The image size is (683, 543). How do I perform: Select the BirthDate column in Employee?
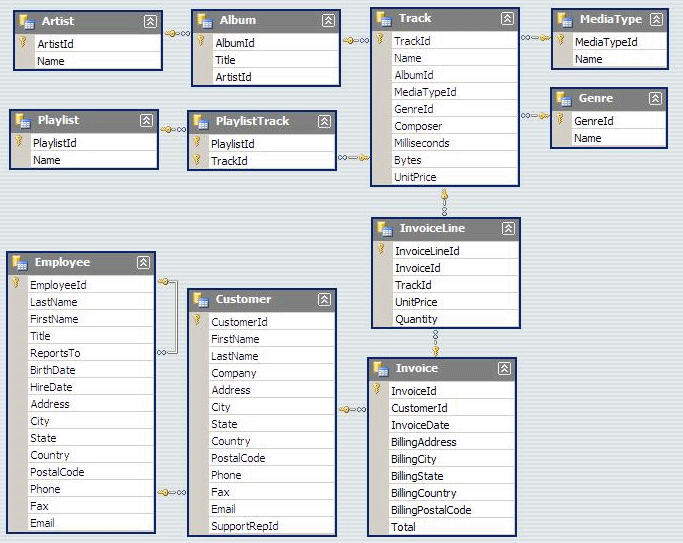tap(91, 370)
